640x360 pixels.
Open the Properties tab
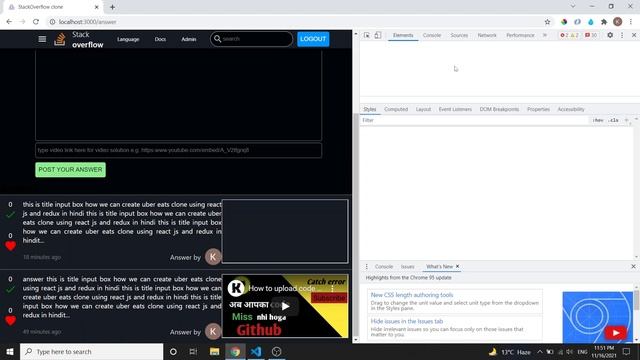[x=538, y=109]
